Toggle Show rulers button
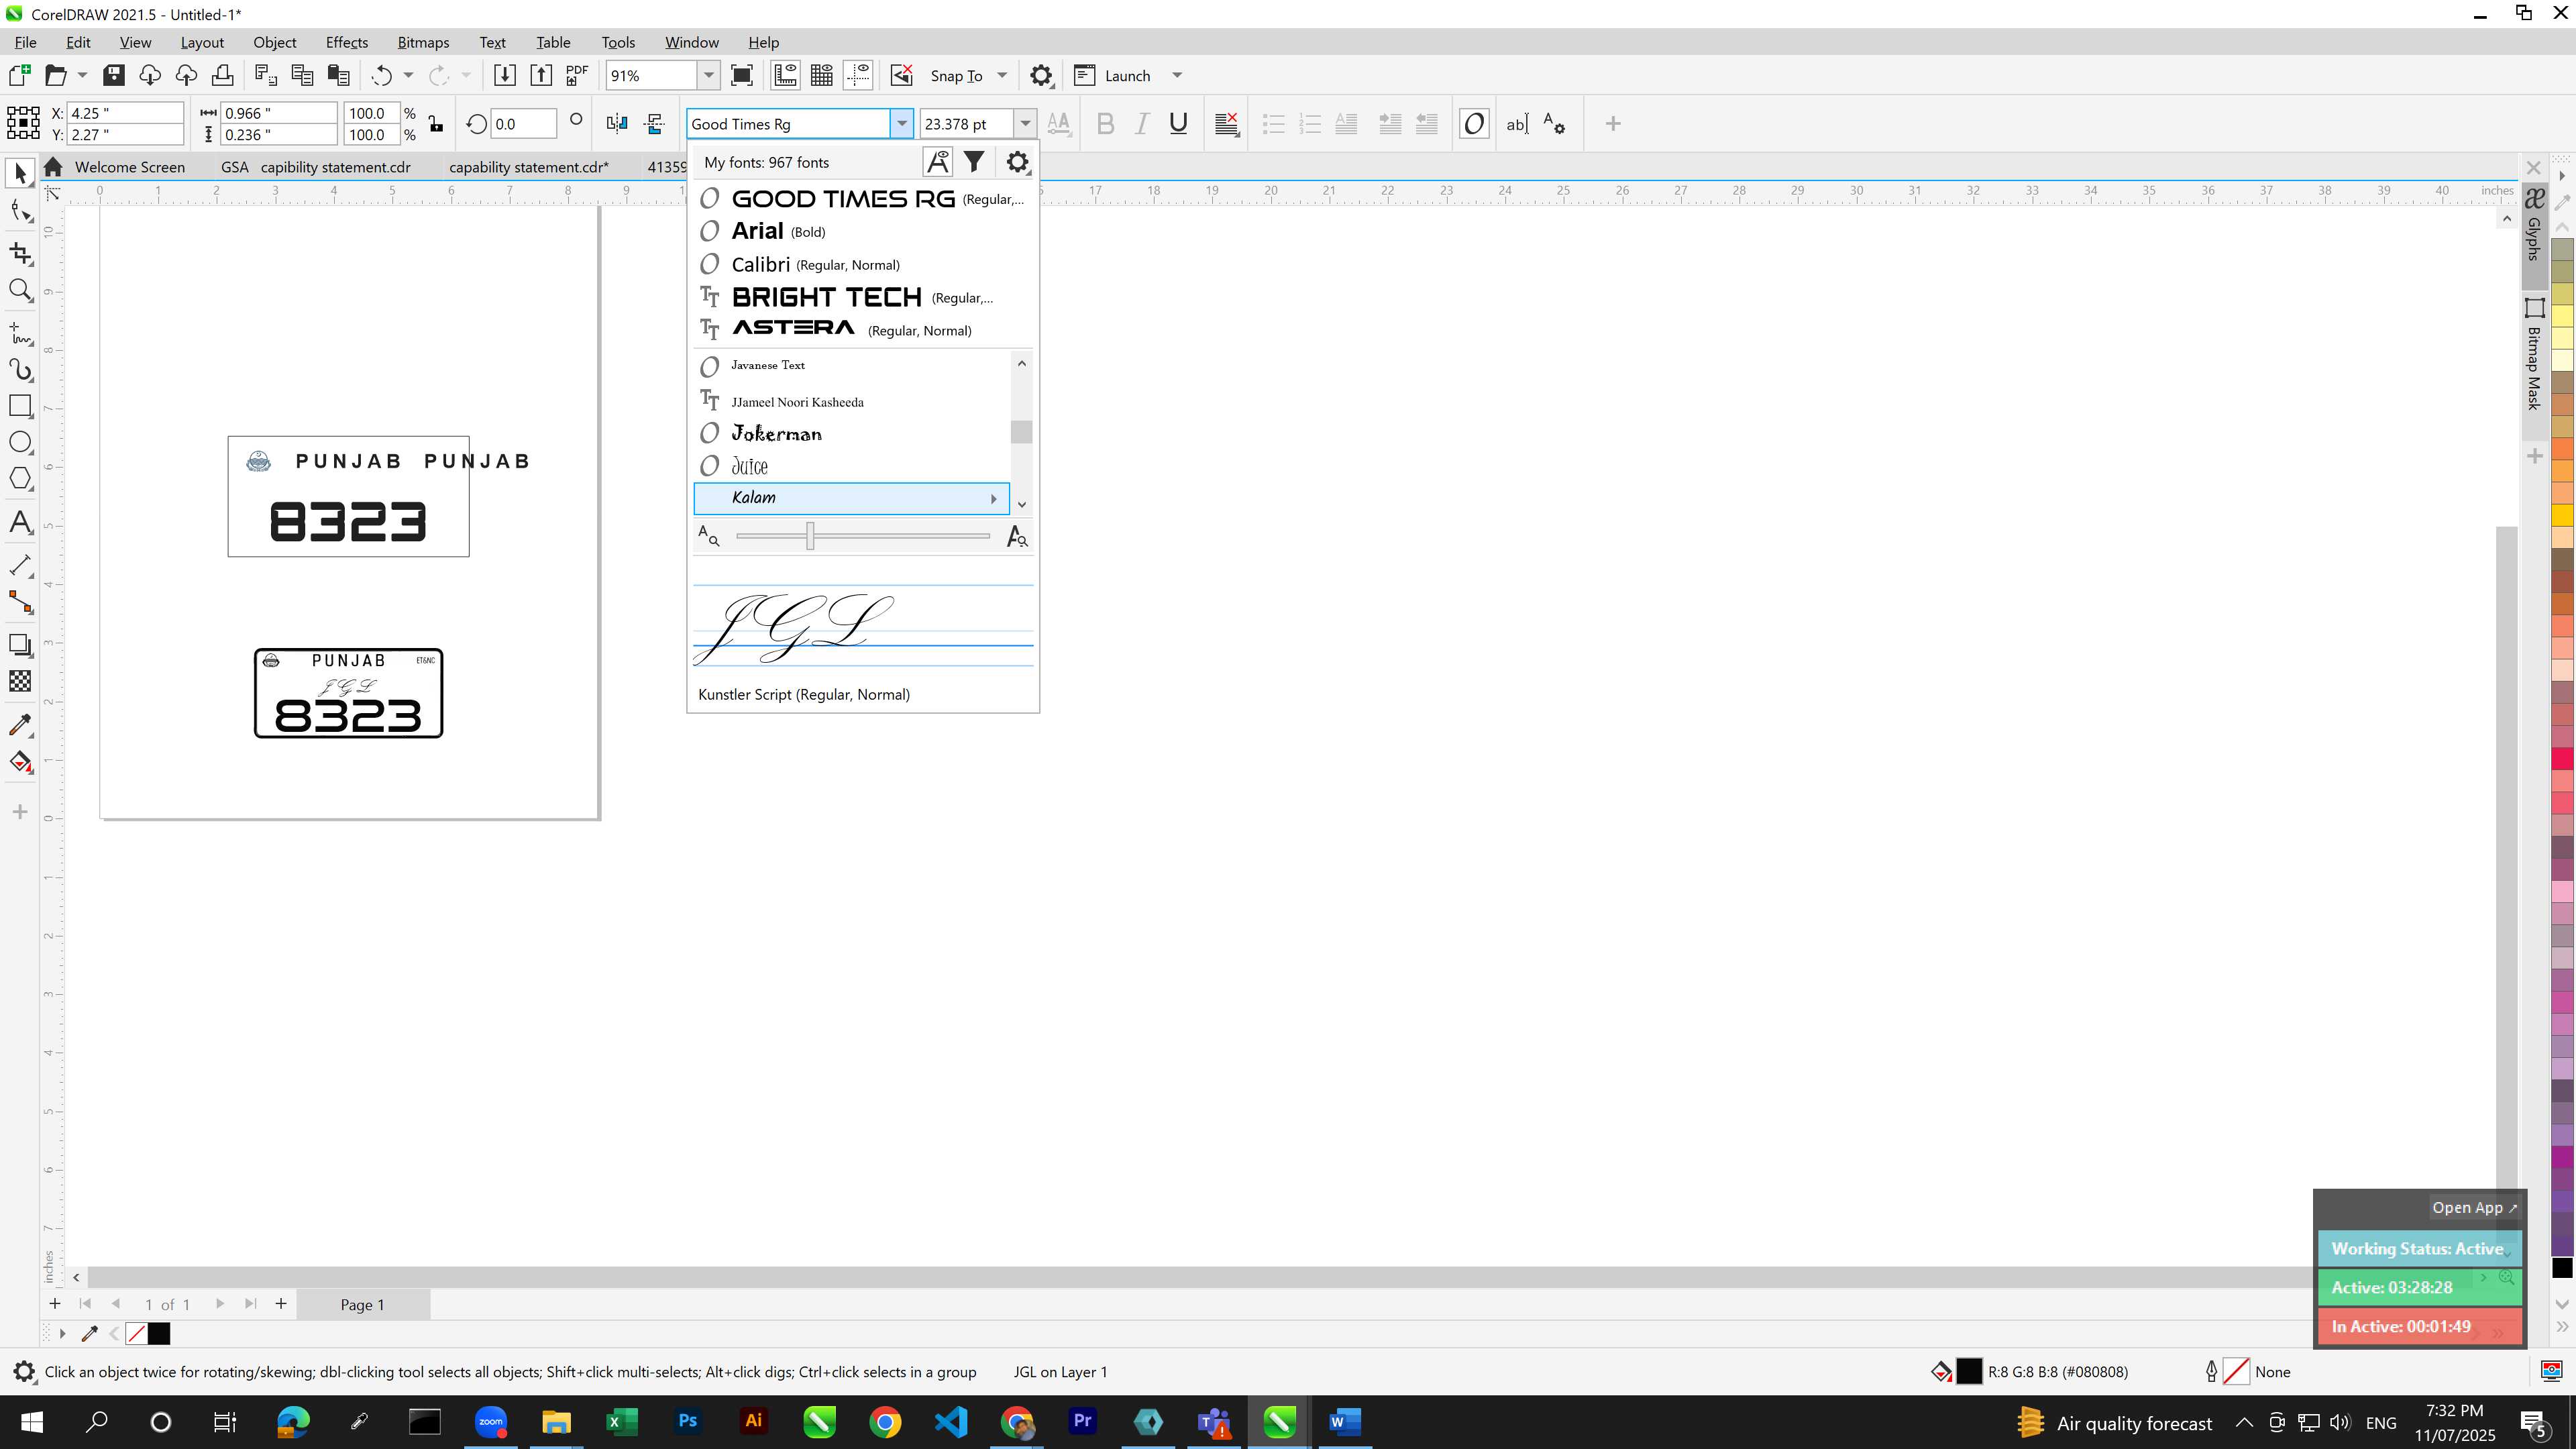The image size is (2576, 1449). click(785, 75)
